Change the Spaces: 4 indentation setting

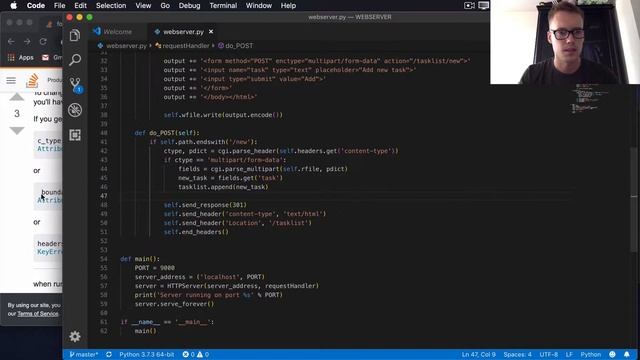coord(518,354)
